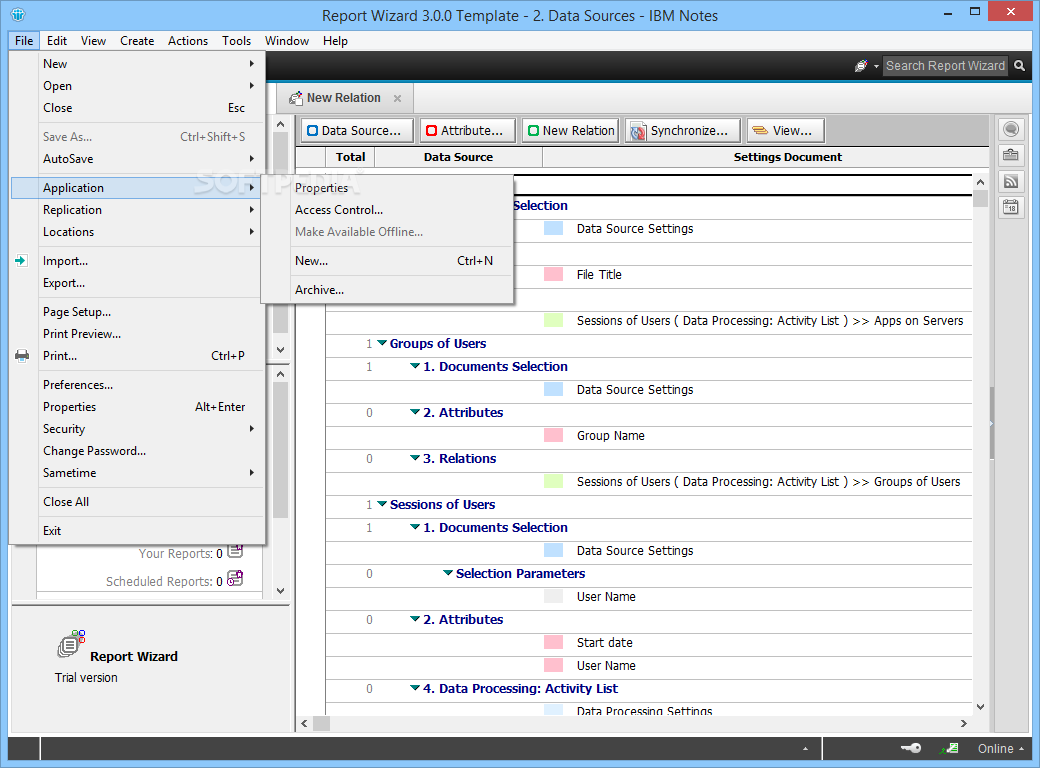Click the view's vertical scroll down arrow
The width and height of the screenshot is (1040, 768).
coord(981,707)
